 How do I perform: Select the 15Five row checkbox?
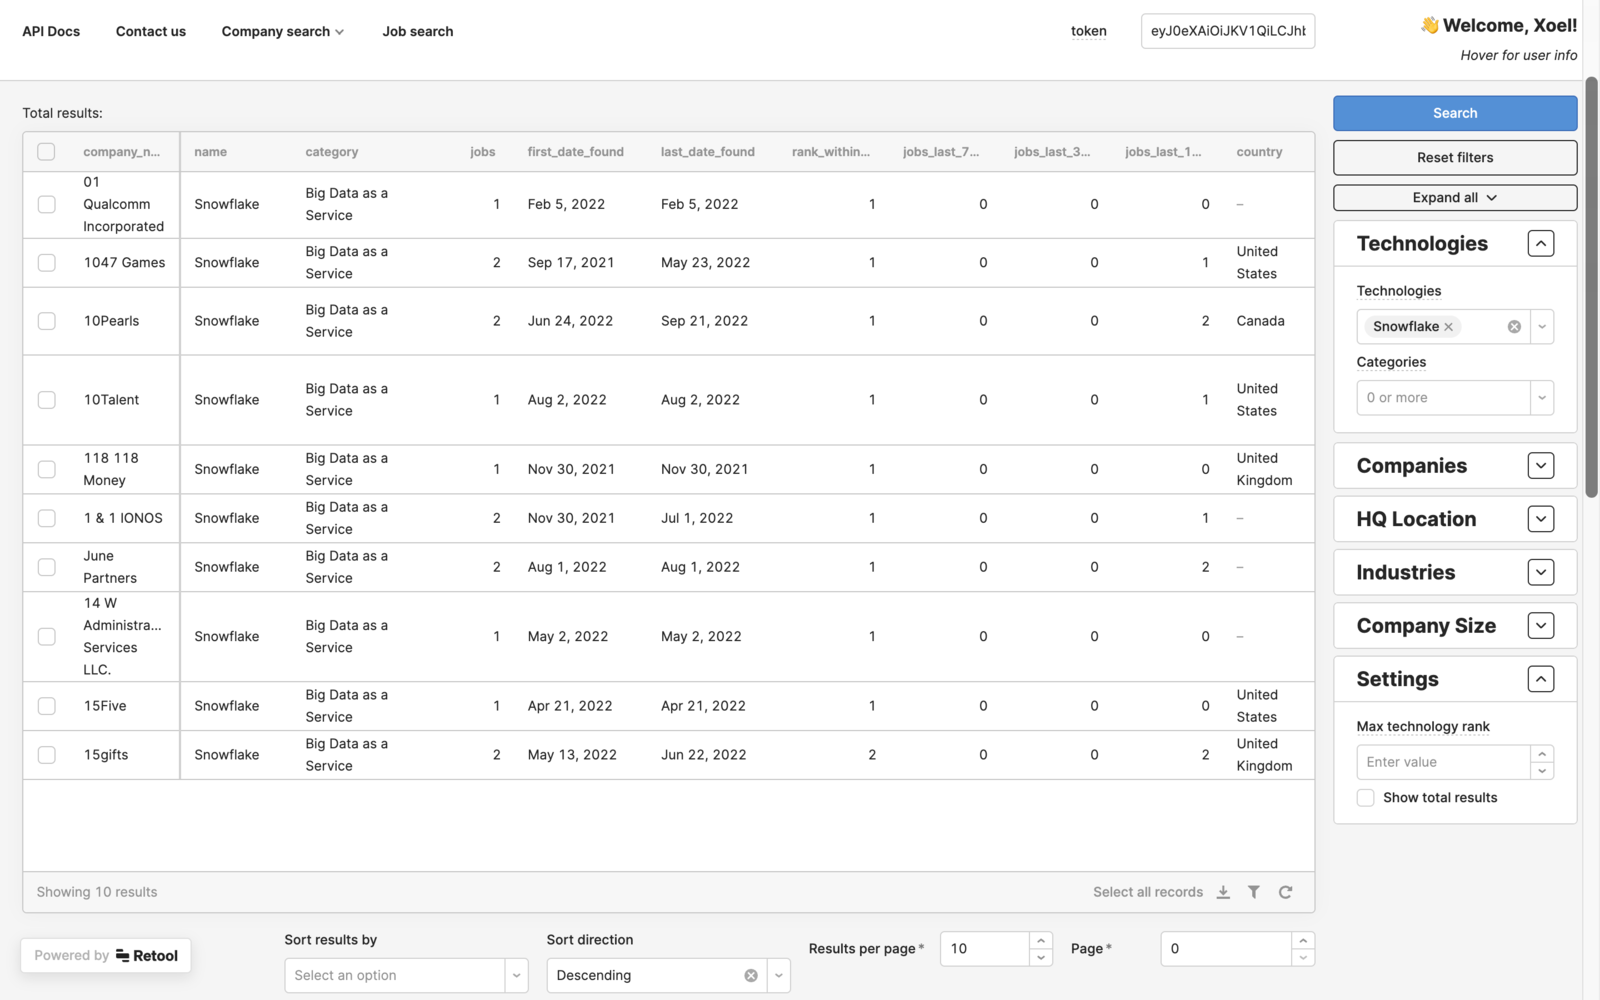[x=46, y=706]
